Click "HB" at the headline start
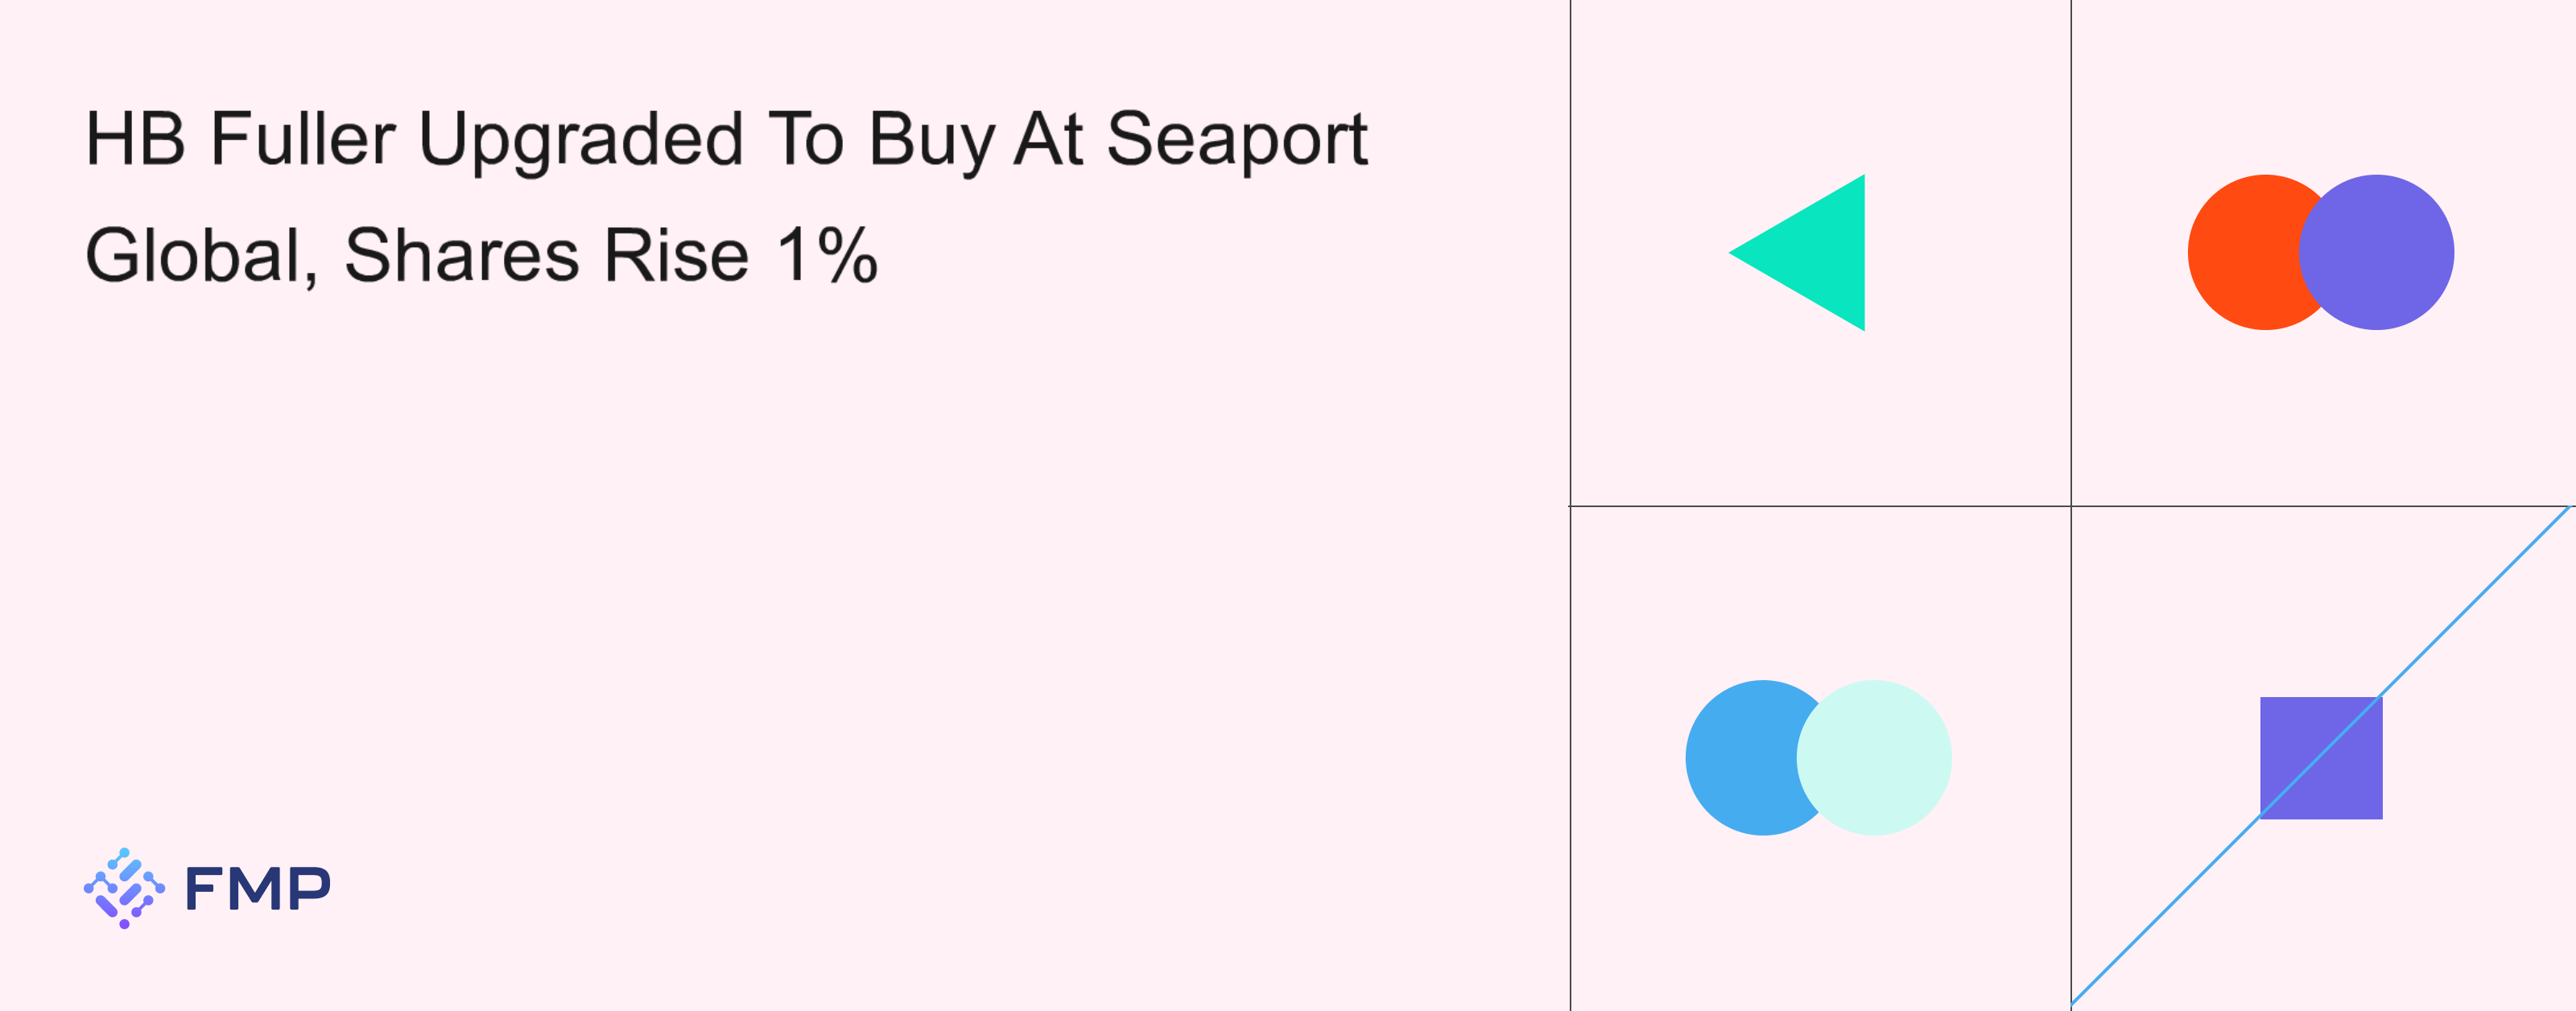 point(135,140)
